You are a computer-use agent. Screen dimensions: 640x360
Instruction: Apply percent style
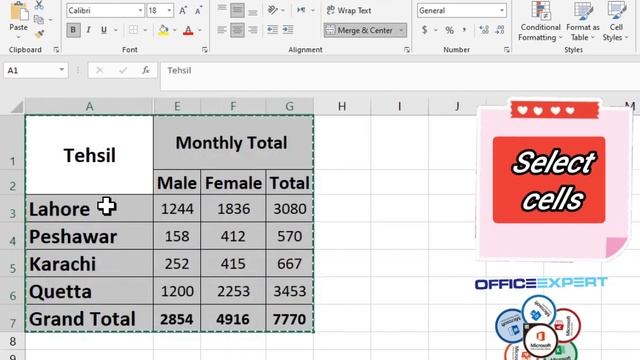[449, 30]
